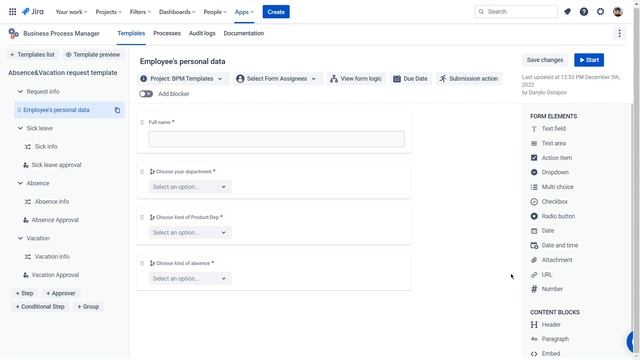The width and height of the screenshot is (640, 360).
Task: Grab the Full name field drag handle
Action: click(142, 122)
